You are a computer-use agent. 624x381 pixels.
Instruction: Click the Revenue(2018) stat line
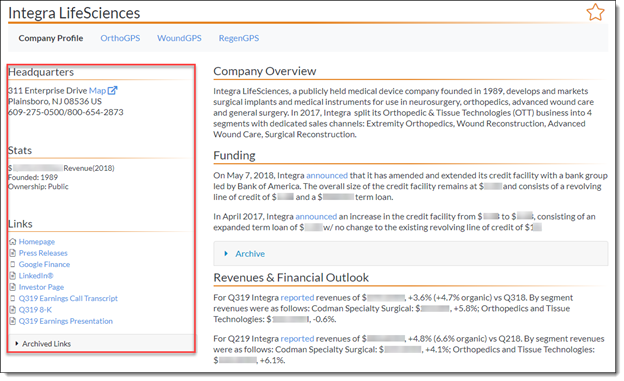pyautogui.click(x=61, y=168)
